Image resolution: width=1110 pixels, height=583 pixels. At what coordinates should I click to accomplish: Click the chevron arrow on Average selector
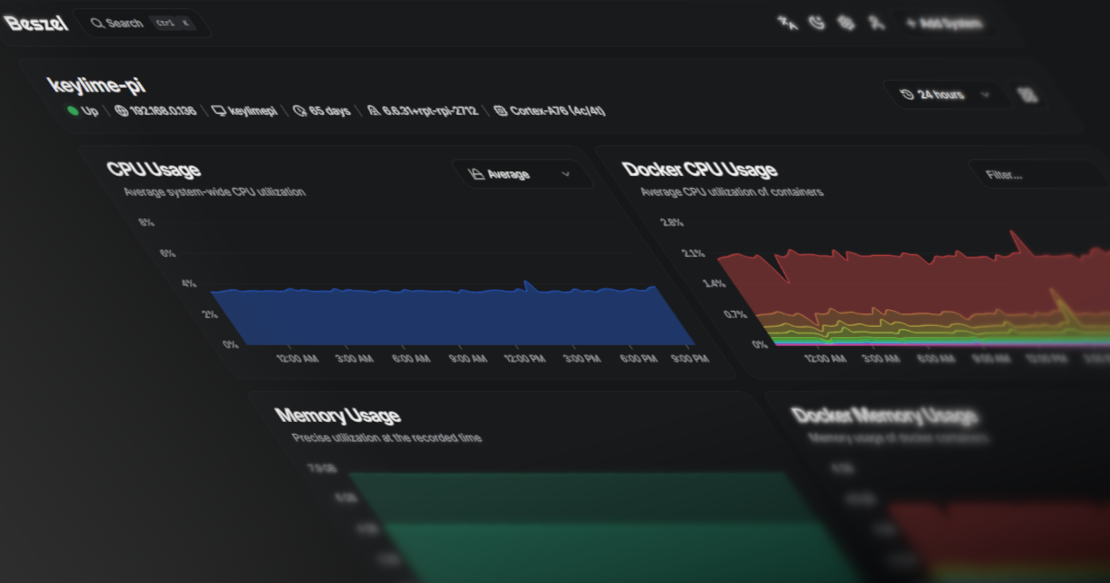tap(566, 174)
